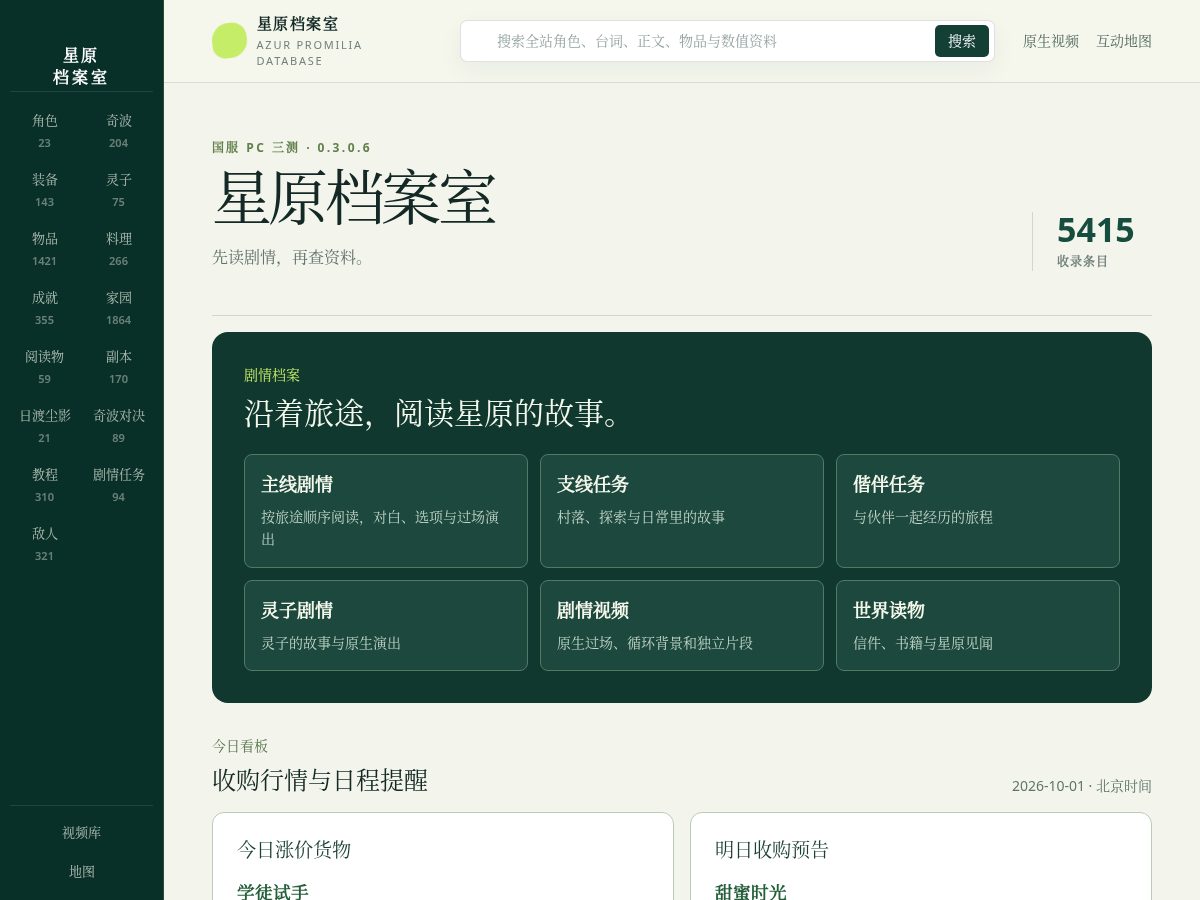
Task: Select 教程 in the sidebar
Action: pyautogui.click(x=45, y=485)
